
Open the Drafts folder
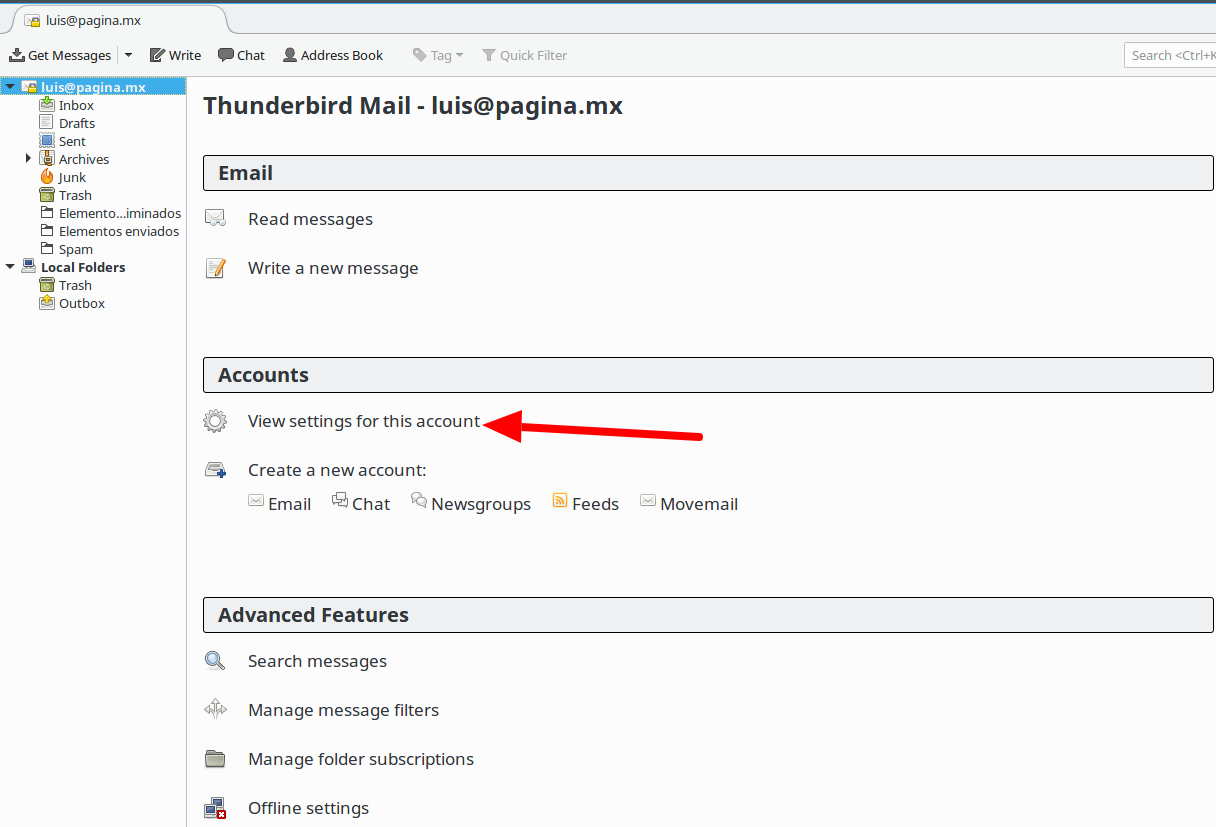point(77,123)
